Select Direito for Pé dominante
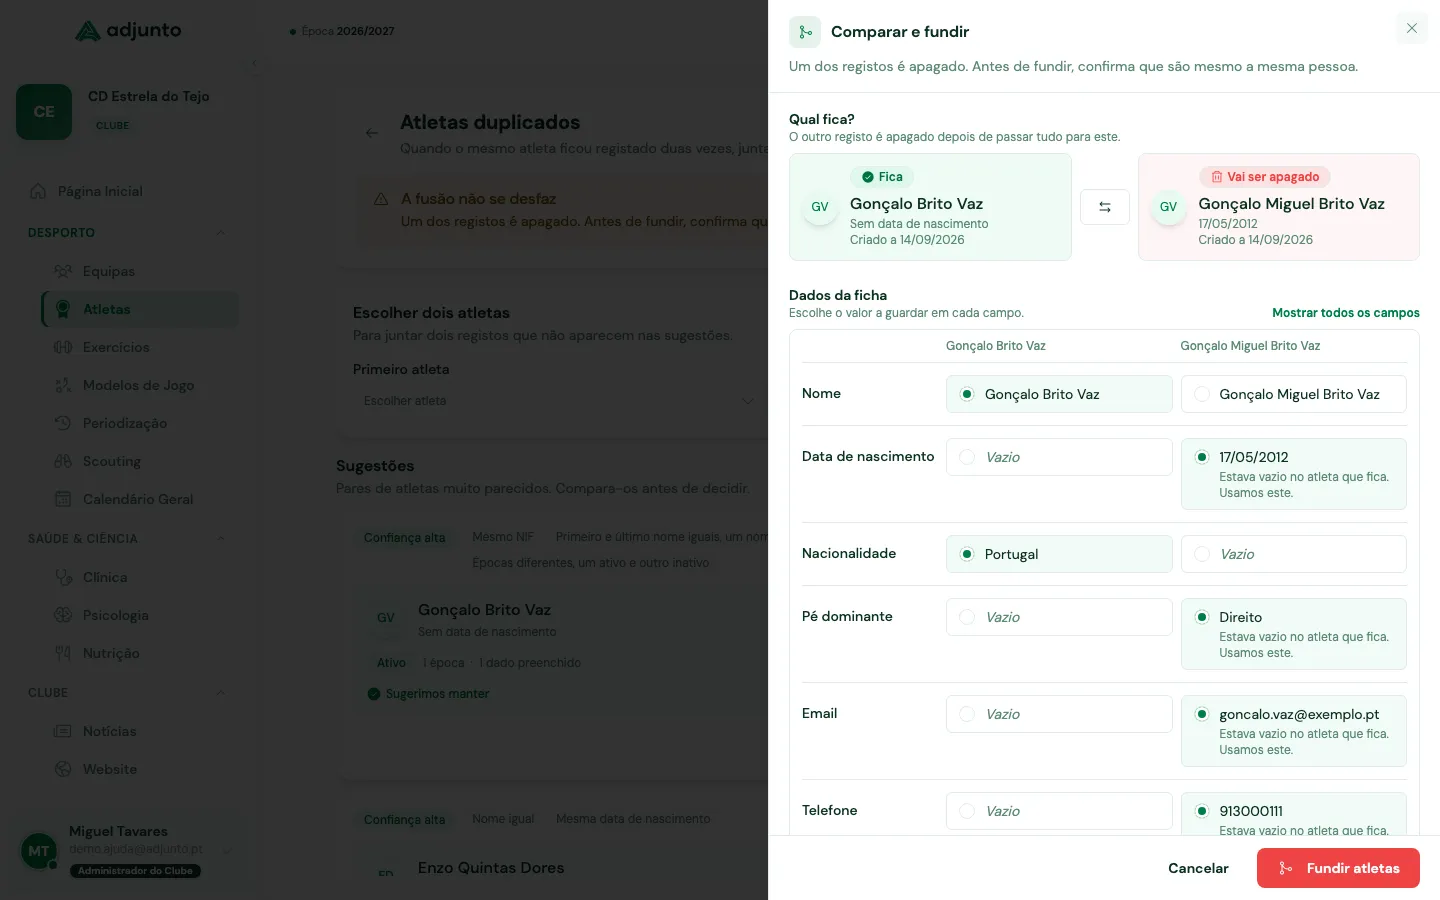 tap(1294, 634)
